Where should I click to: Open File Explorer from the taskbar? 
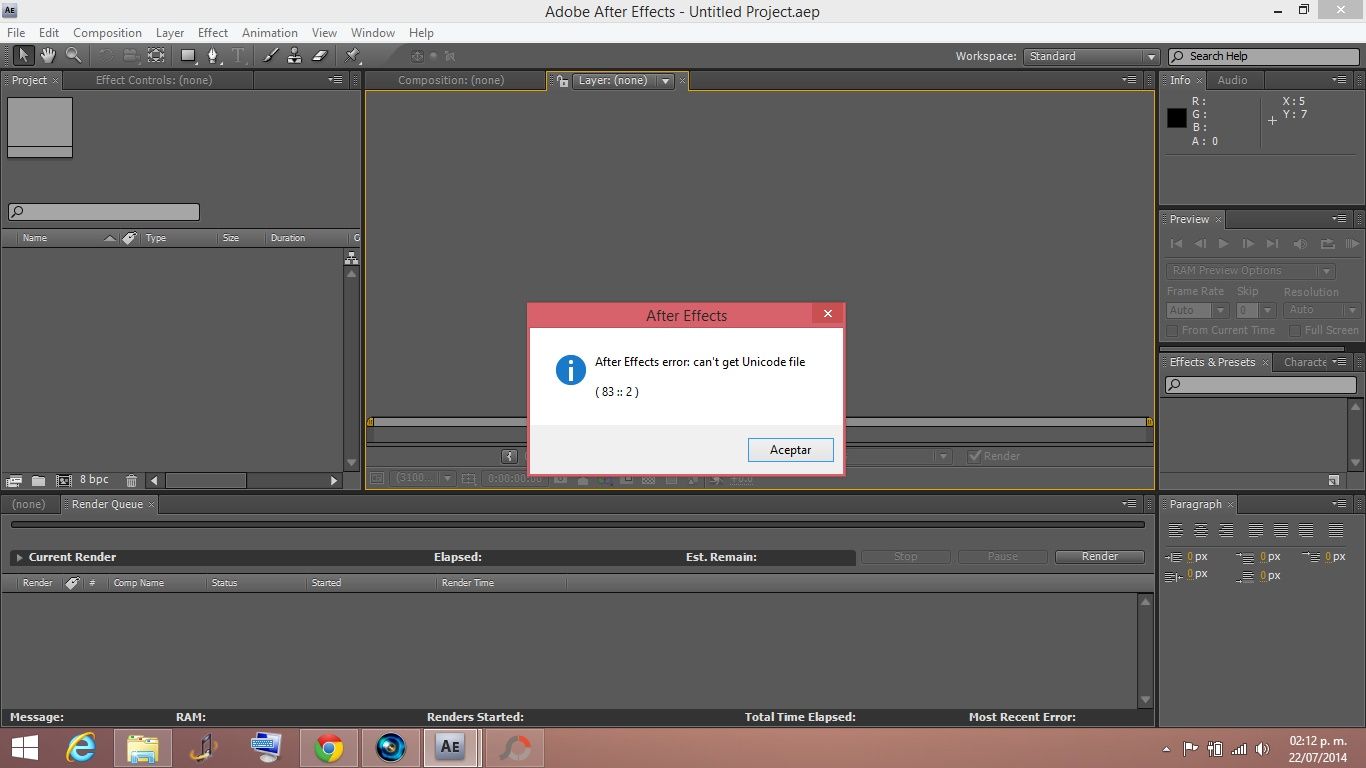(x=143, y=748)
